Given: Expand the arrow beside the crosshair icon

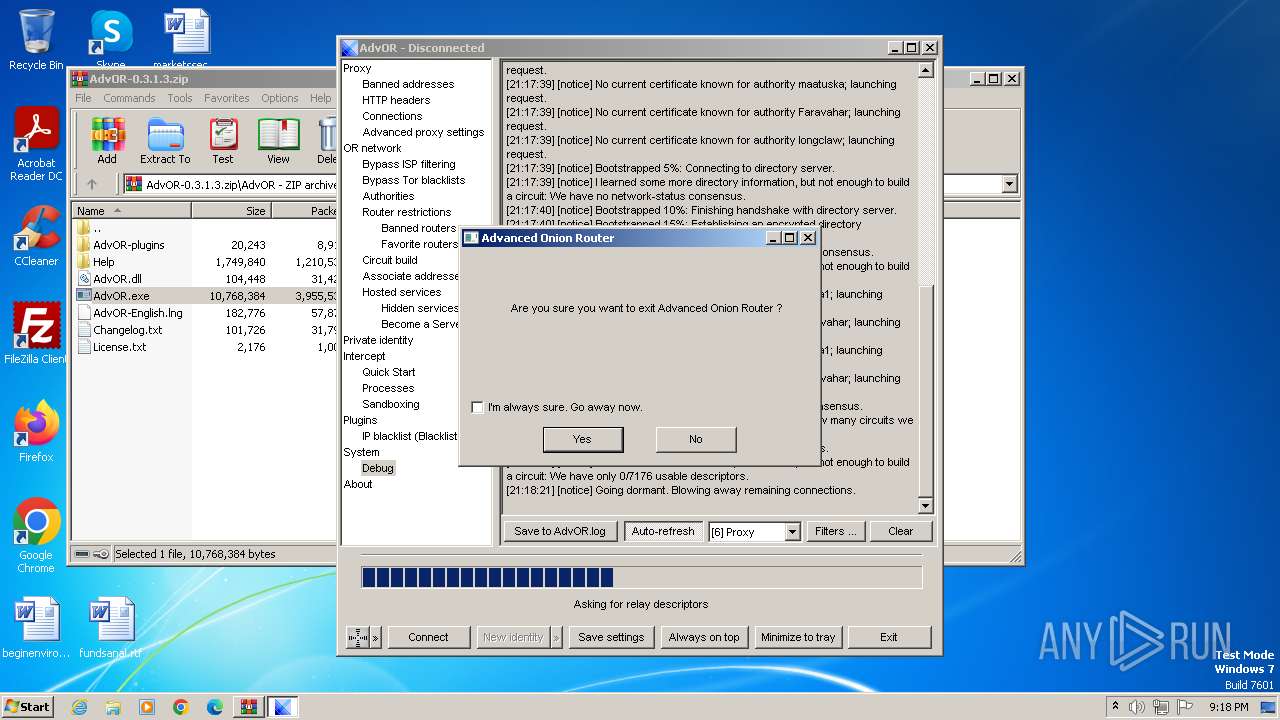Looking at the screenshot, I should point(376,637).
